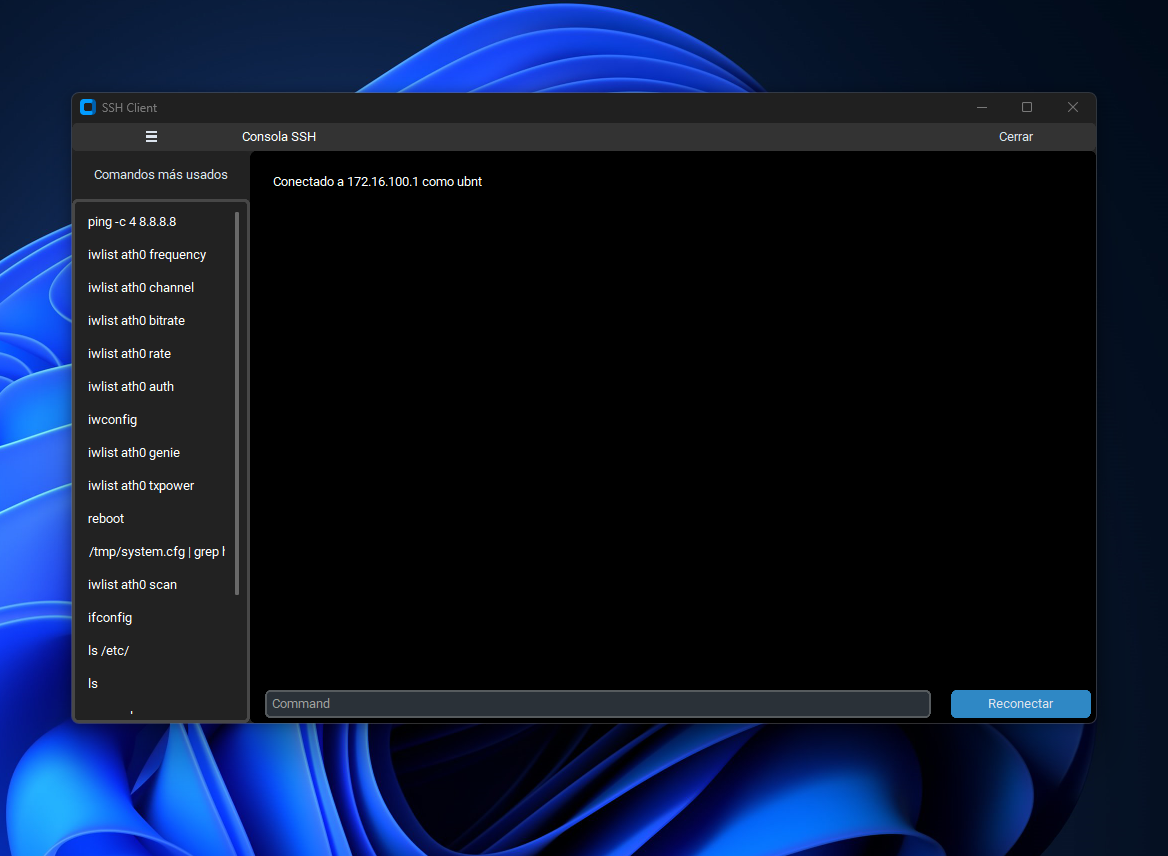Select iwlist ath0 auth command
1168x856 pixels.
coord(131,387)
